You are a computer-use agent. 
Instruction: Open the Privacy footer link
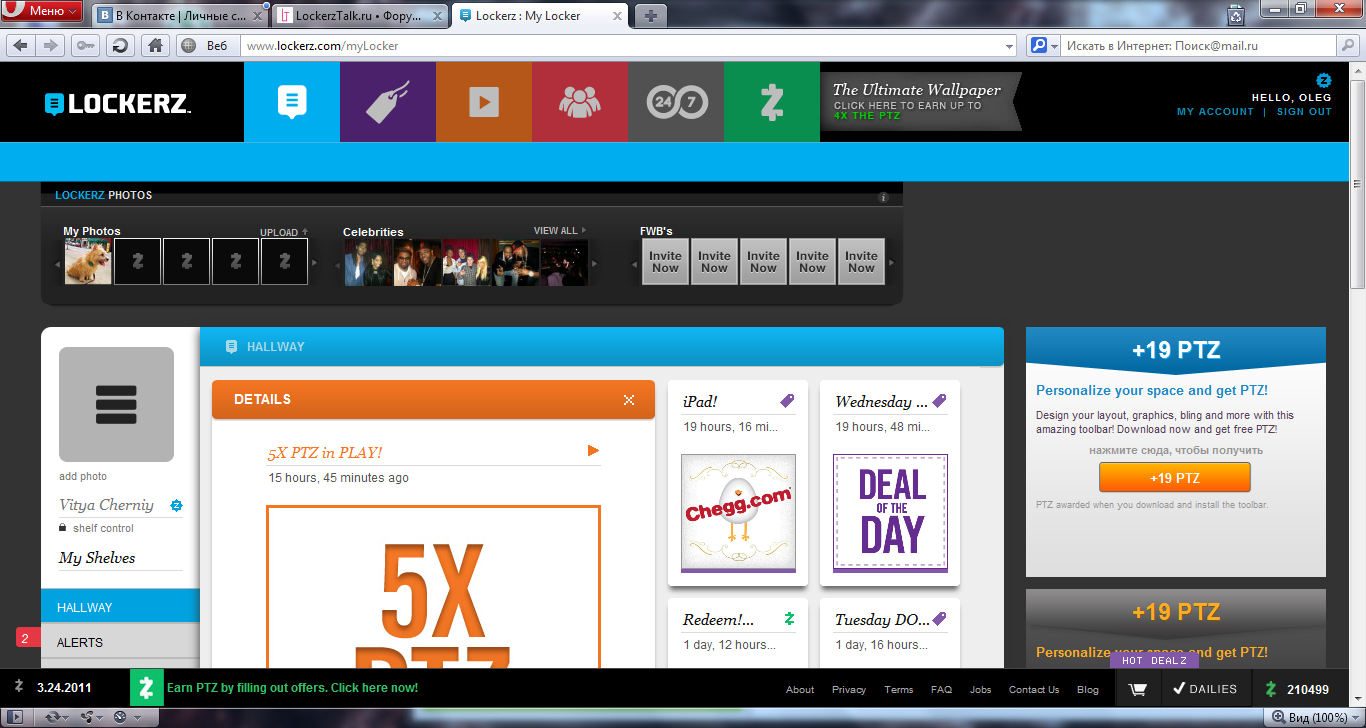click(x=849, y=690)
